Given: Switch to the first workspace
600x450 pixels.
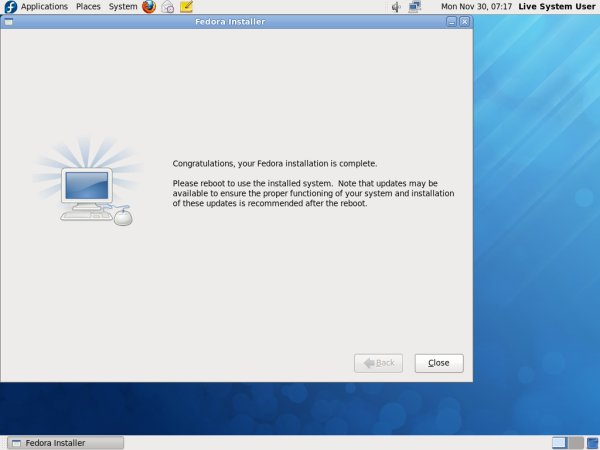Looking at the screenshot, I should click(x=559, y=443).
